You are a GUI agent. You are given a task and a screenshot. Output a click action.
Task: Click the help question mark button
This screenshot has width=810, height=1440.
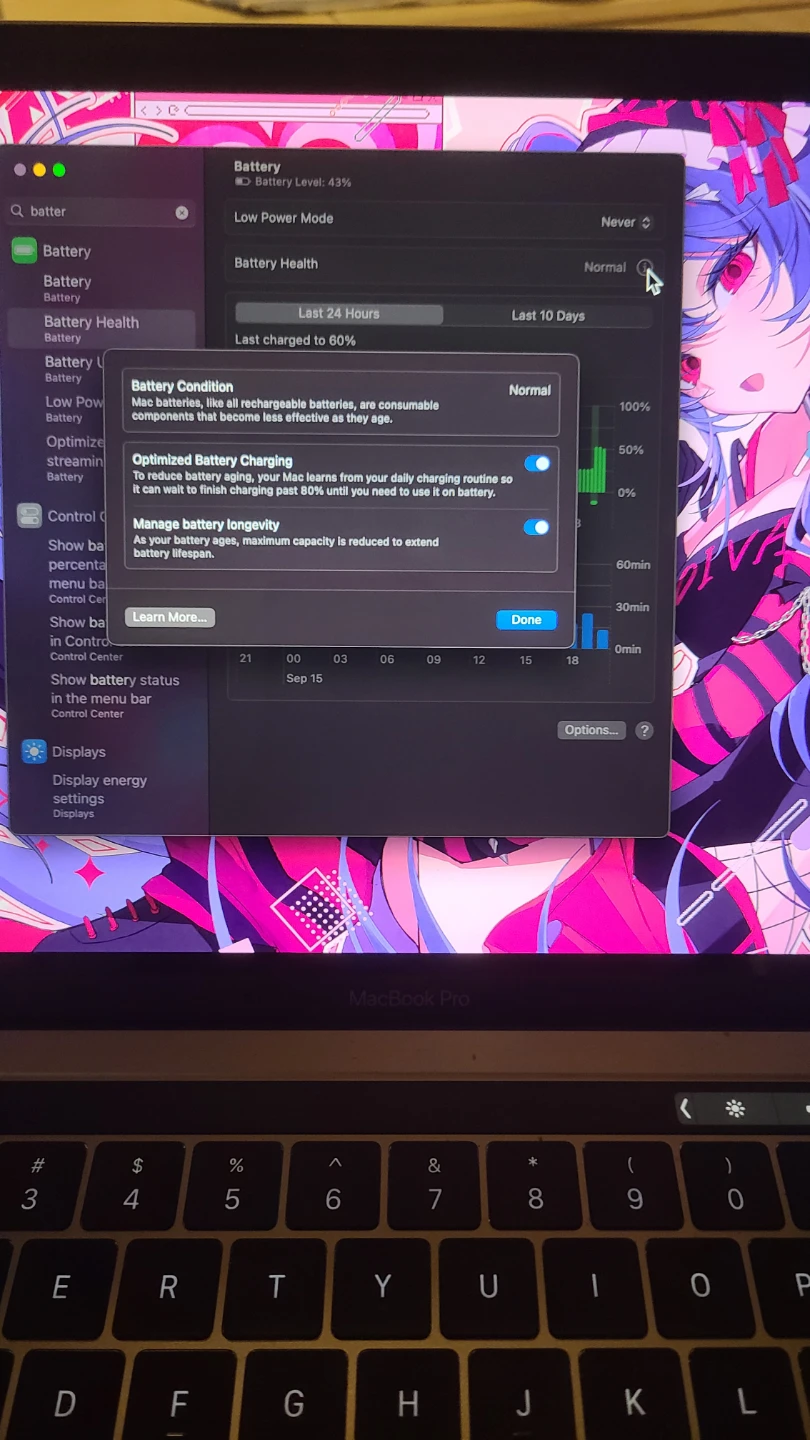645,731
